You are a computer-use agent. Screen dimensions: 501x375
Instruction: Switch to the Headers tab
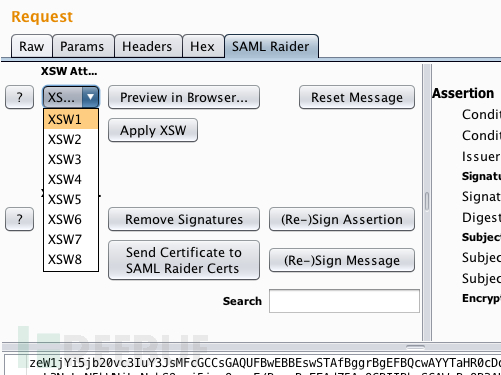click(147, 46)
